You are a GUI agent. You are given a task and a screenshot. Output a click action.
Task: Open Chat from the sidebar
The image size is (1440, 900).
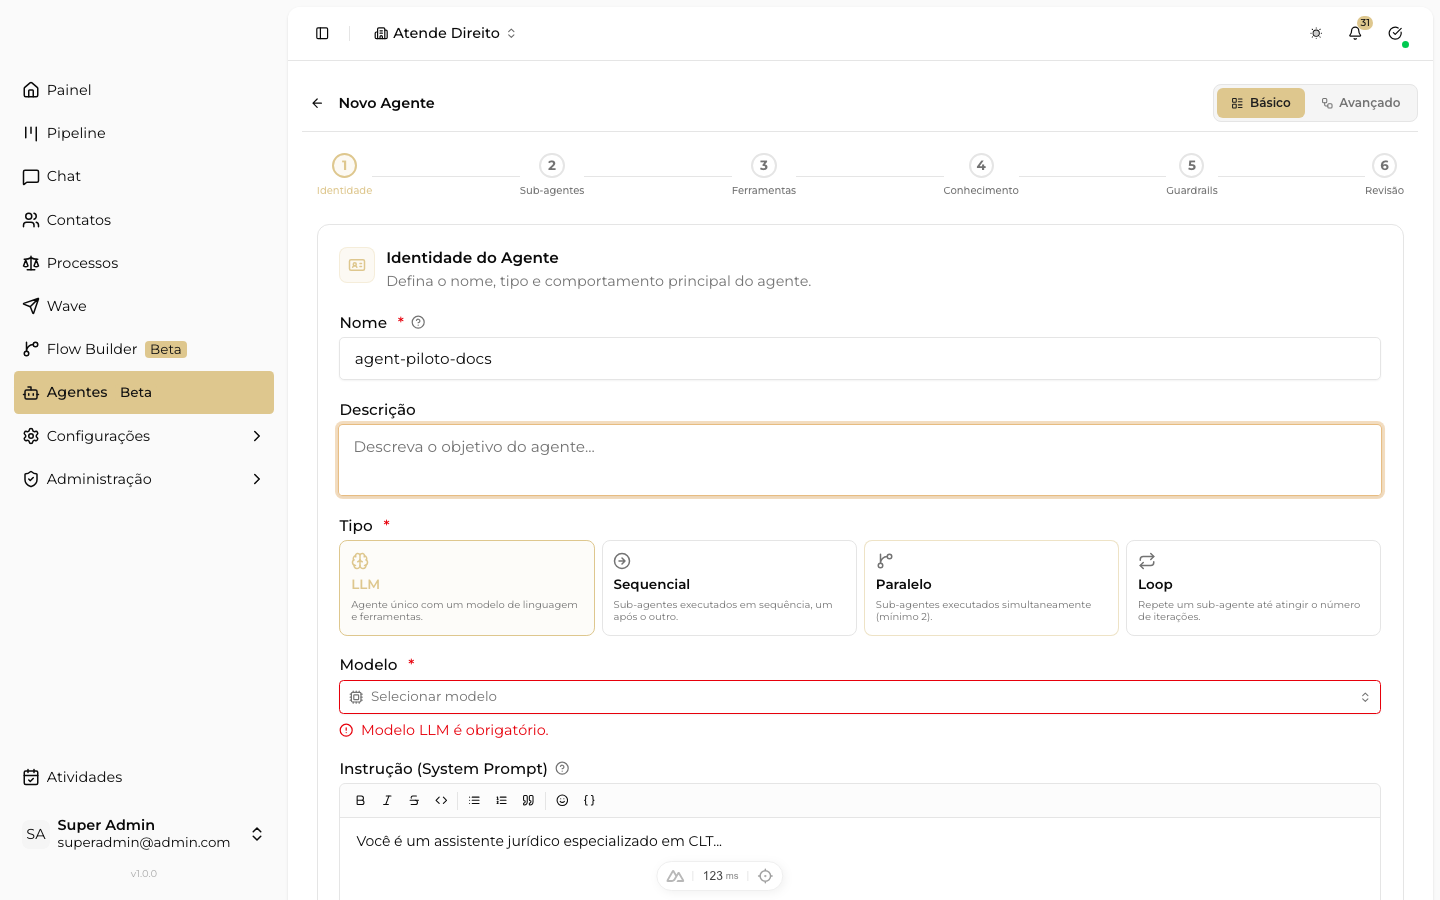pyautogui.click(x=144, y=176)
